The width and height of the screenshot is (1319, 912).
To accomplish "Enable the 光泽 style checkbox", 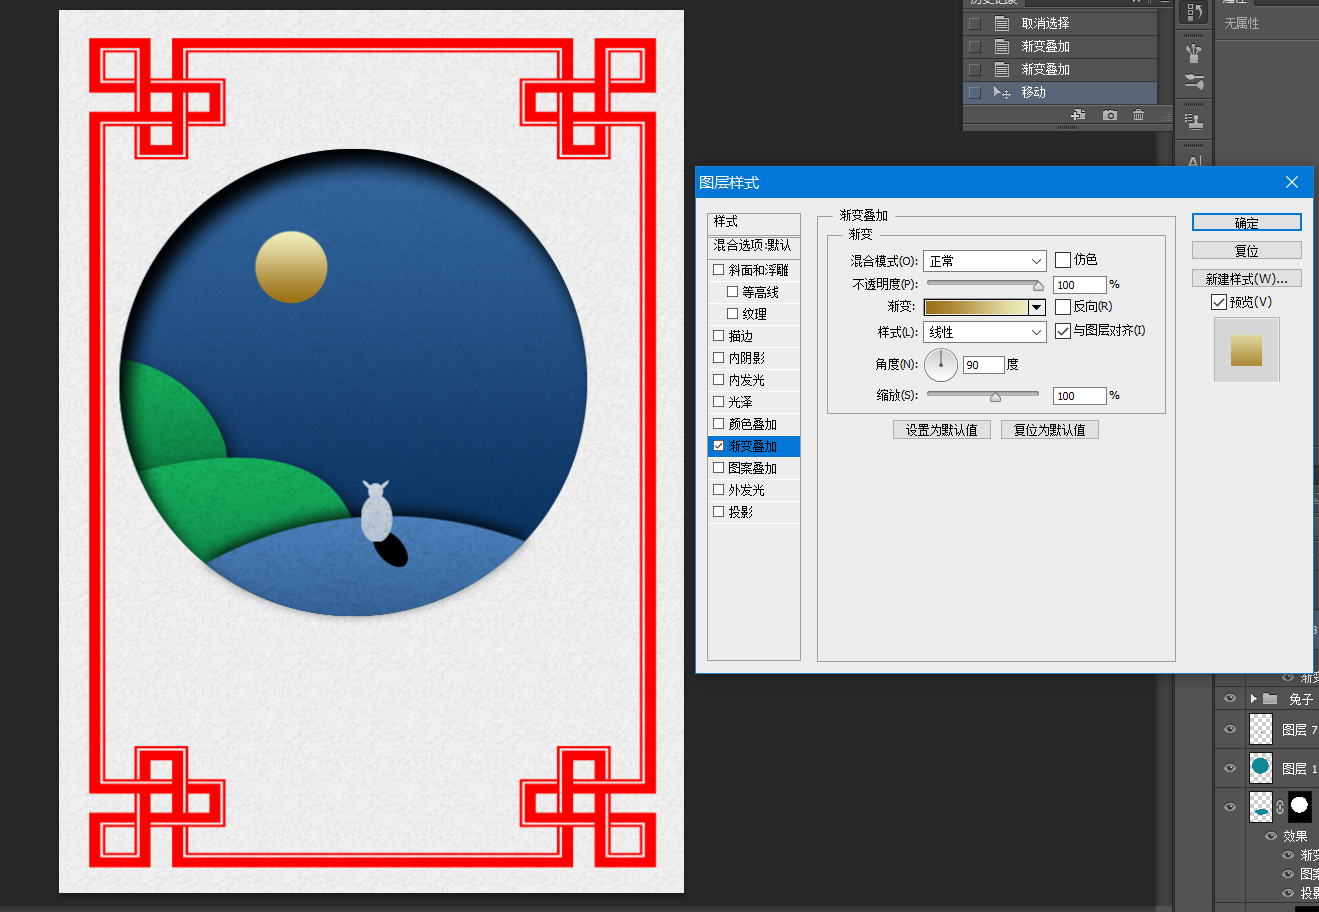I will (x=718, y=402).
